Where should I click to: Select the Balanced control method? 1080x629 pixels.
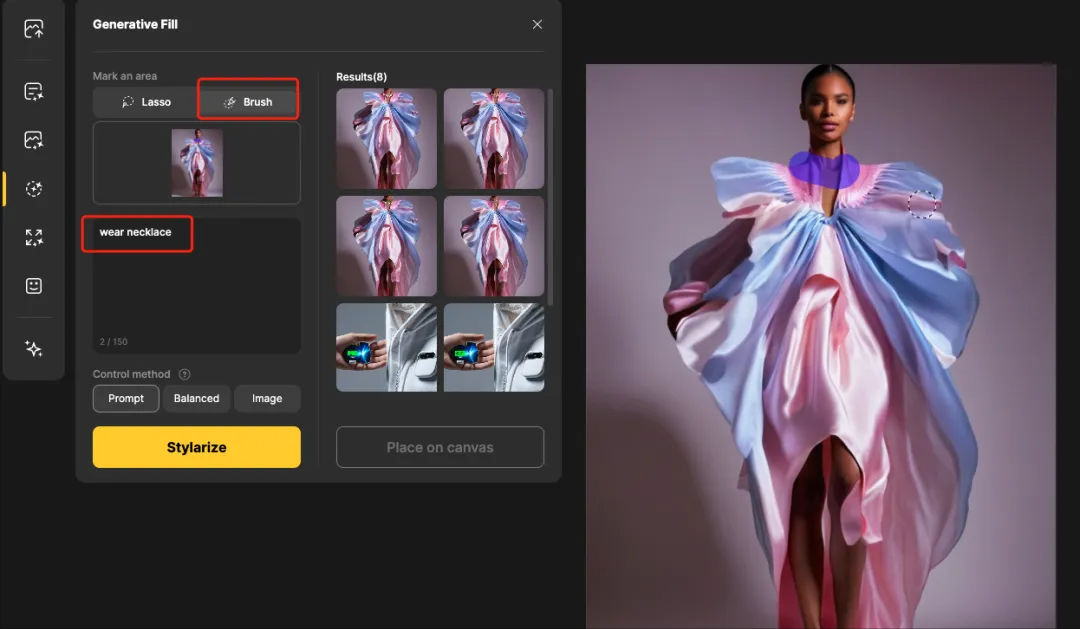pos(196,398)
